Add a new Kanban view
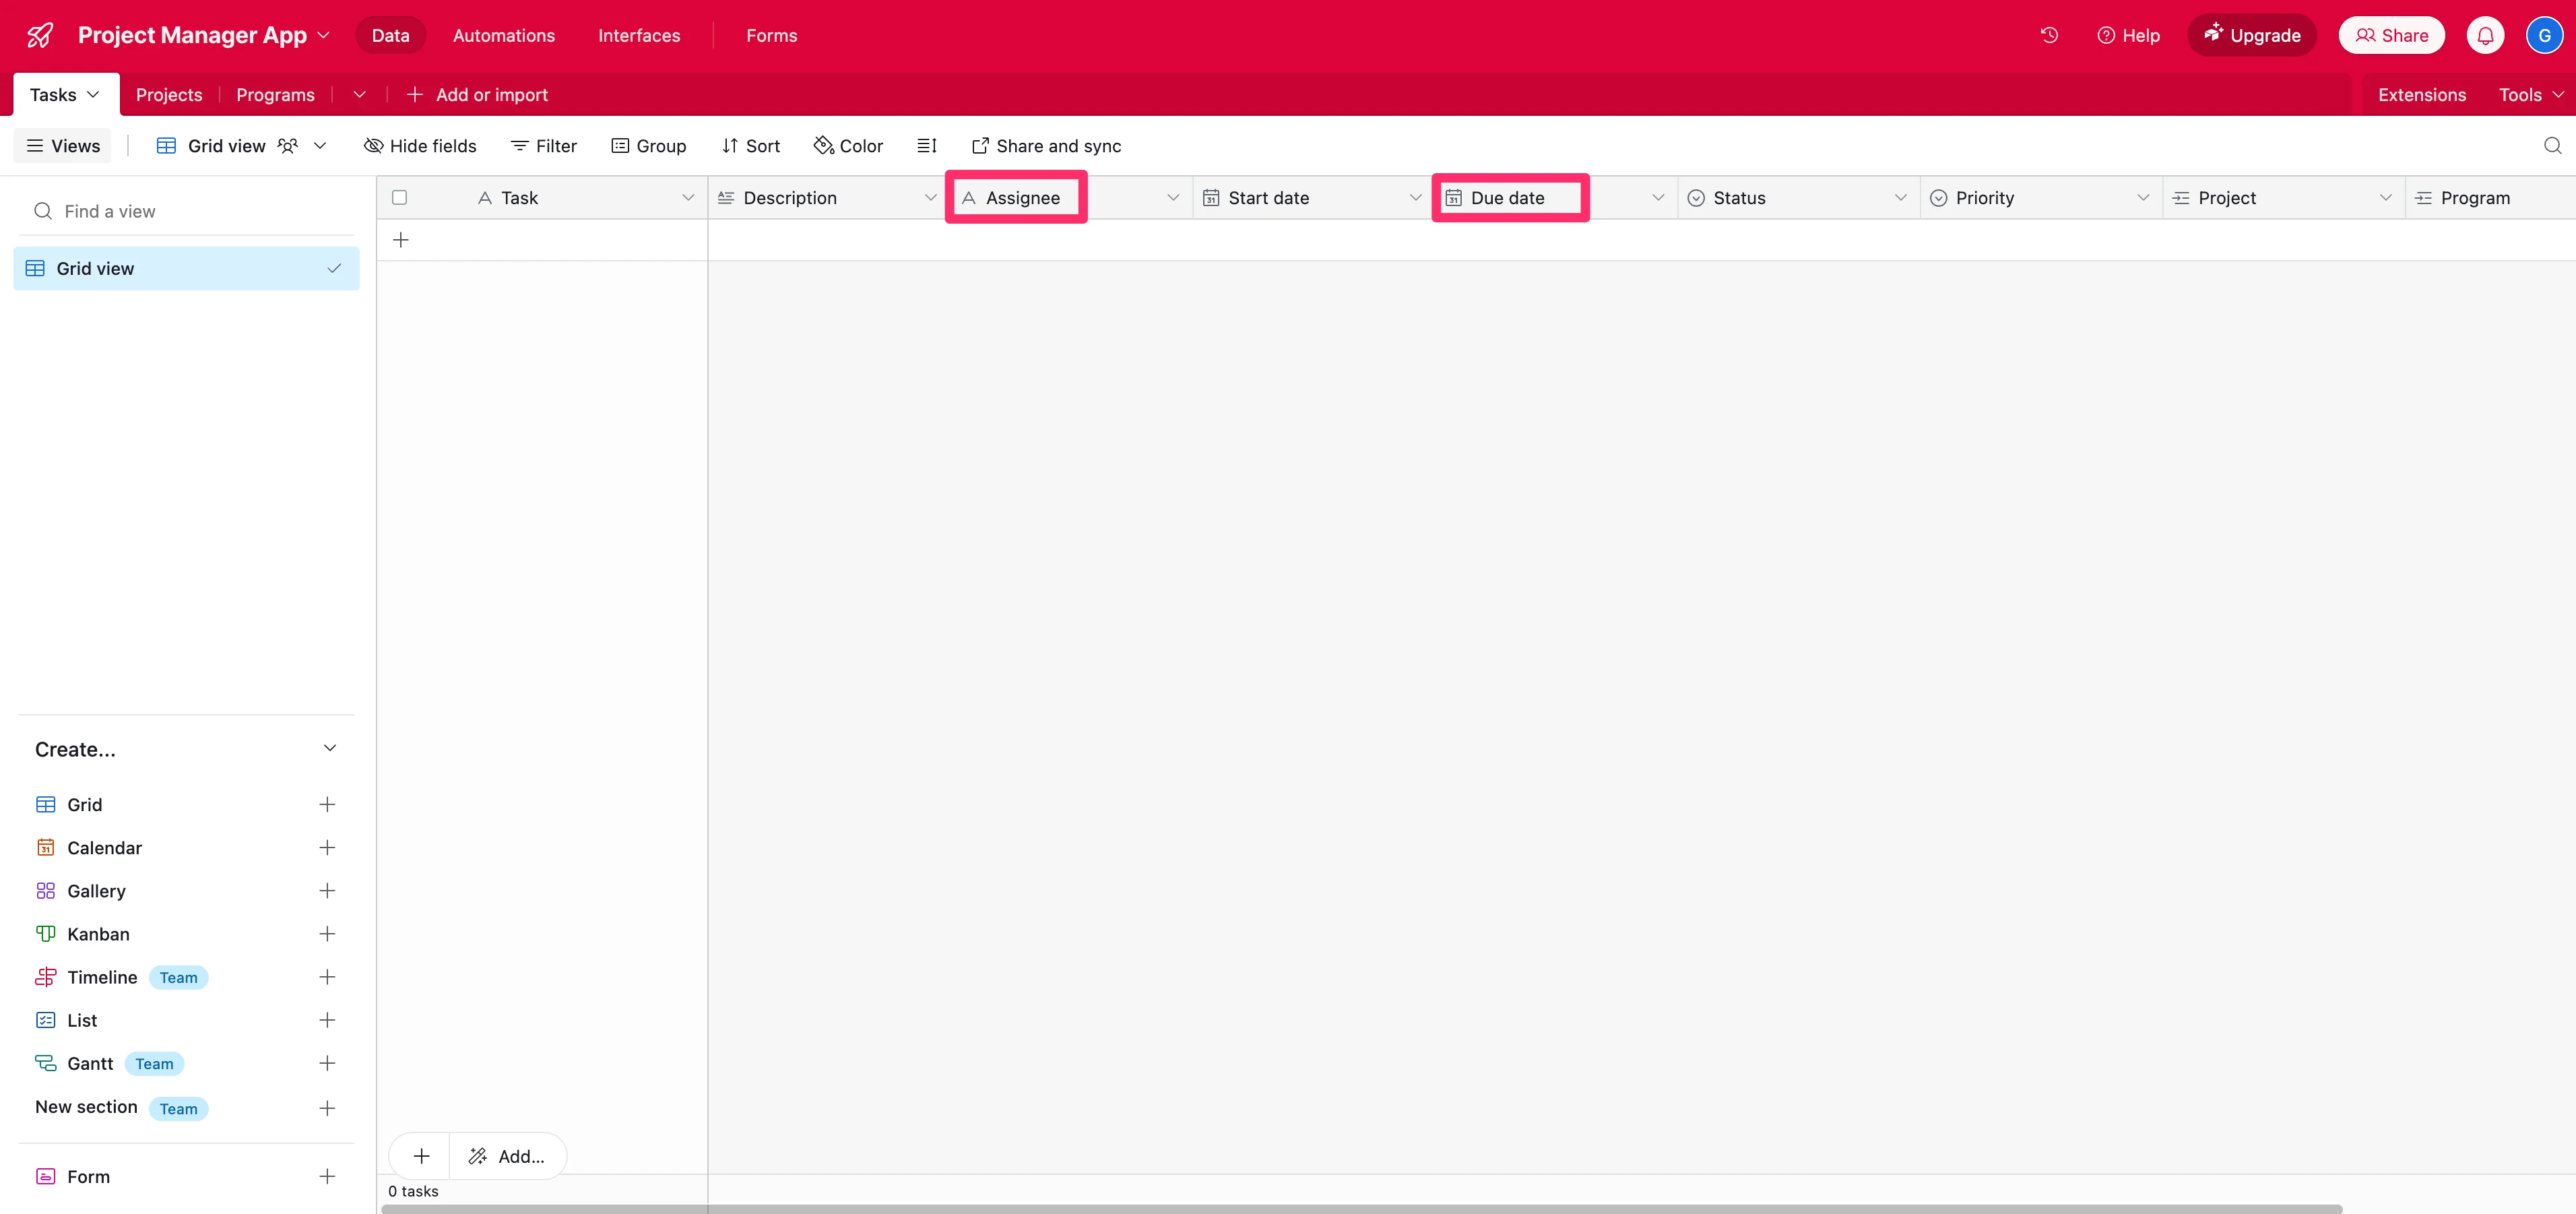Screen dimensions: 2576x1214 pyautogui.click(x=327, y=934)
